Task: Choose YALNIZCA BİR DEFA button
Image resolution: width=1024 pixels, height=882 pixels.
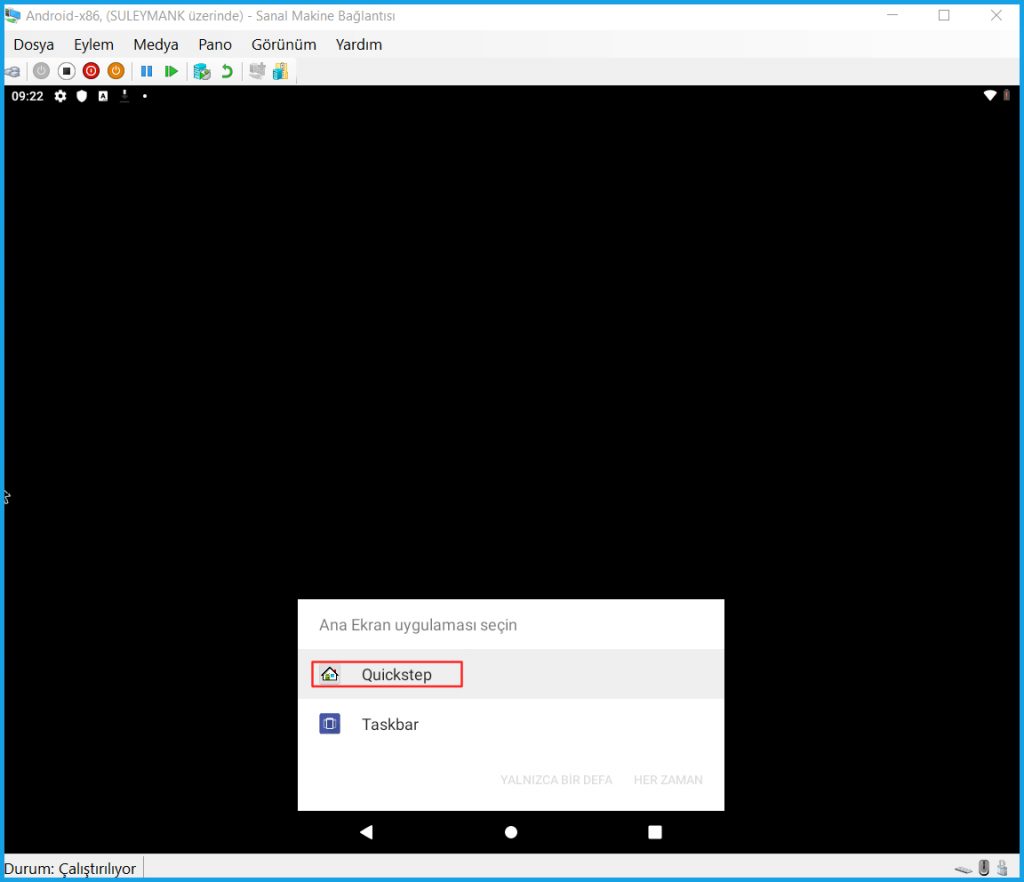Action: pos(556,780)
